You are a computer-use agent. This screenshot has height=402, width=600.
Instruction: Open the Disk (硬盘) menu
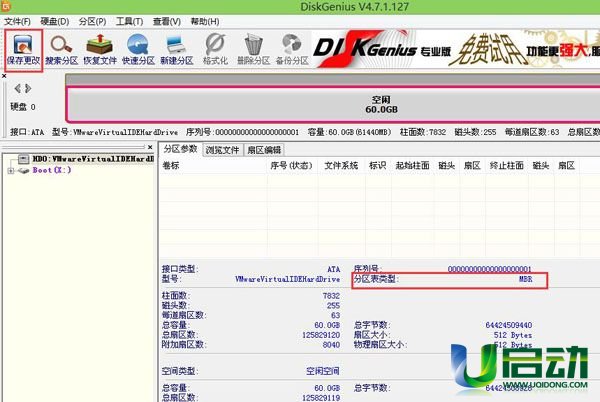(55, 21)
